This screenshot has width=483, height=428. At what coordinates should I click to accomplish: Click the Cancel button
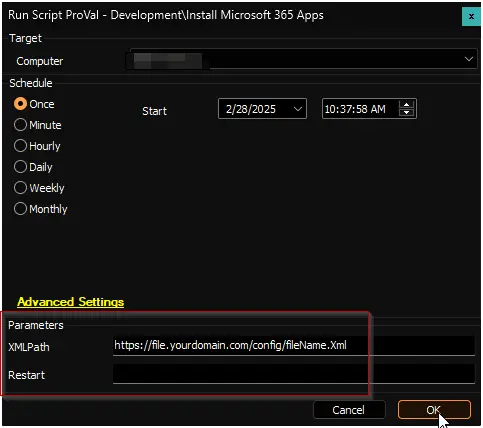click(349, 410)
